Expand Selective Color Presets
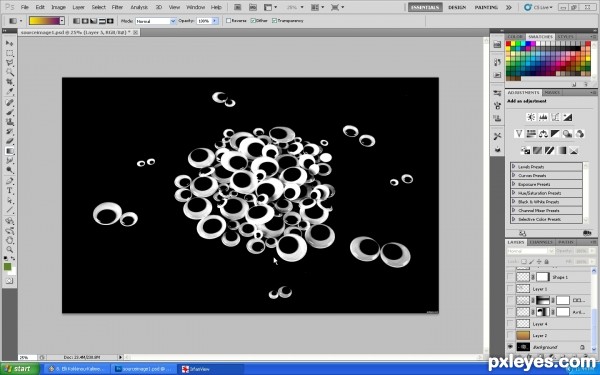This screenshot has width=600, height=375. (x=514, y=219)
